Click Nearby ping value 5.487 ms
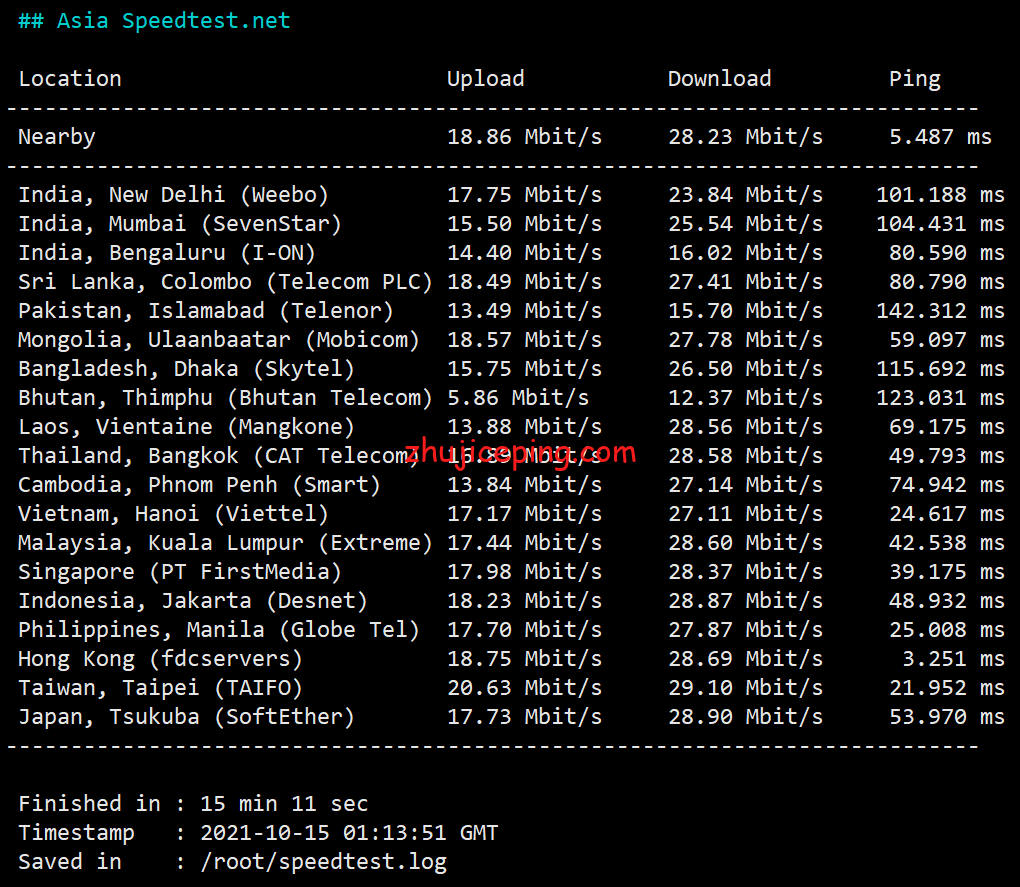 [941, 137]
